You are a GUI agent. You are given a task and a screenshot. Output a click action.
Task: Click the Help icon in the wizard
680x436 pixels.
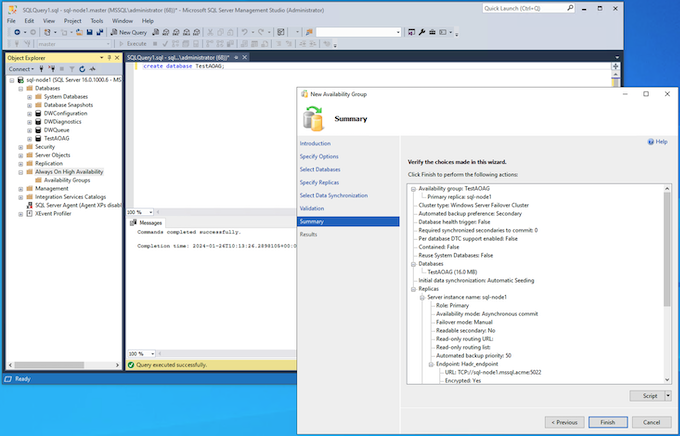[x=651, y=142]
